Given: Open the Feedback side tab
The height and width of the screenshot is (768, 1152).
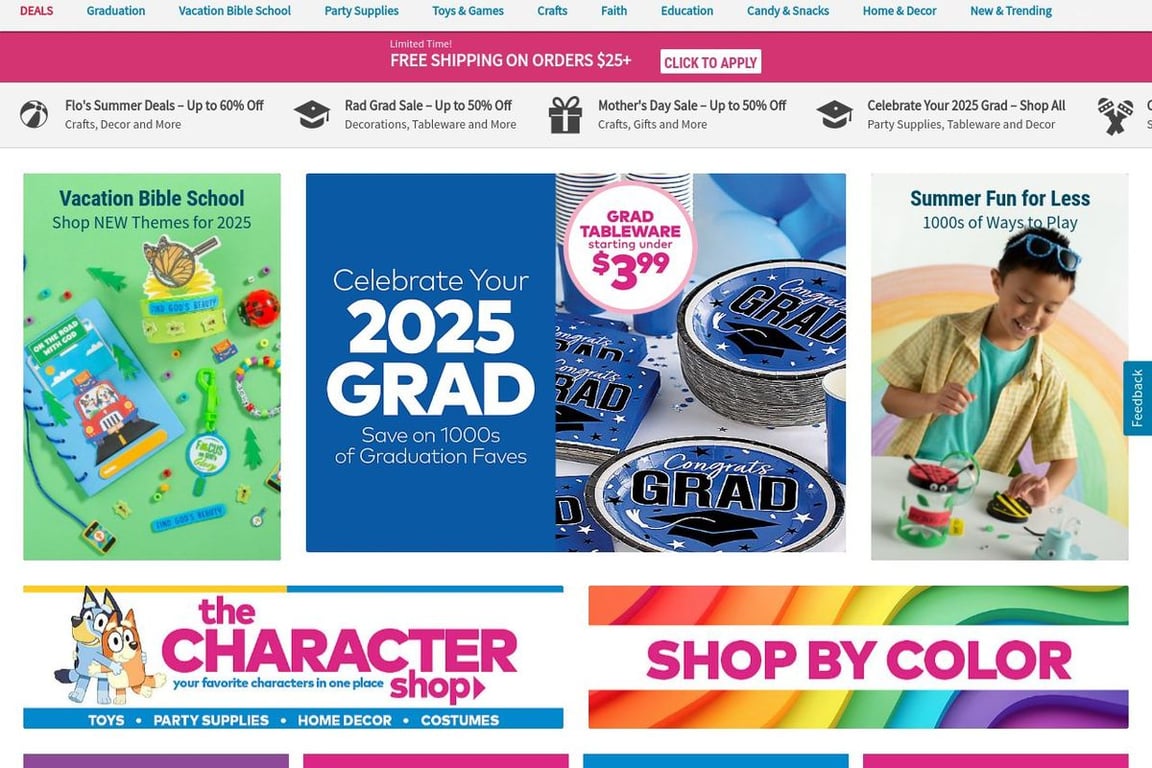Looking at the screenshot, I should click(1137, 398).
